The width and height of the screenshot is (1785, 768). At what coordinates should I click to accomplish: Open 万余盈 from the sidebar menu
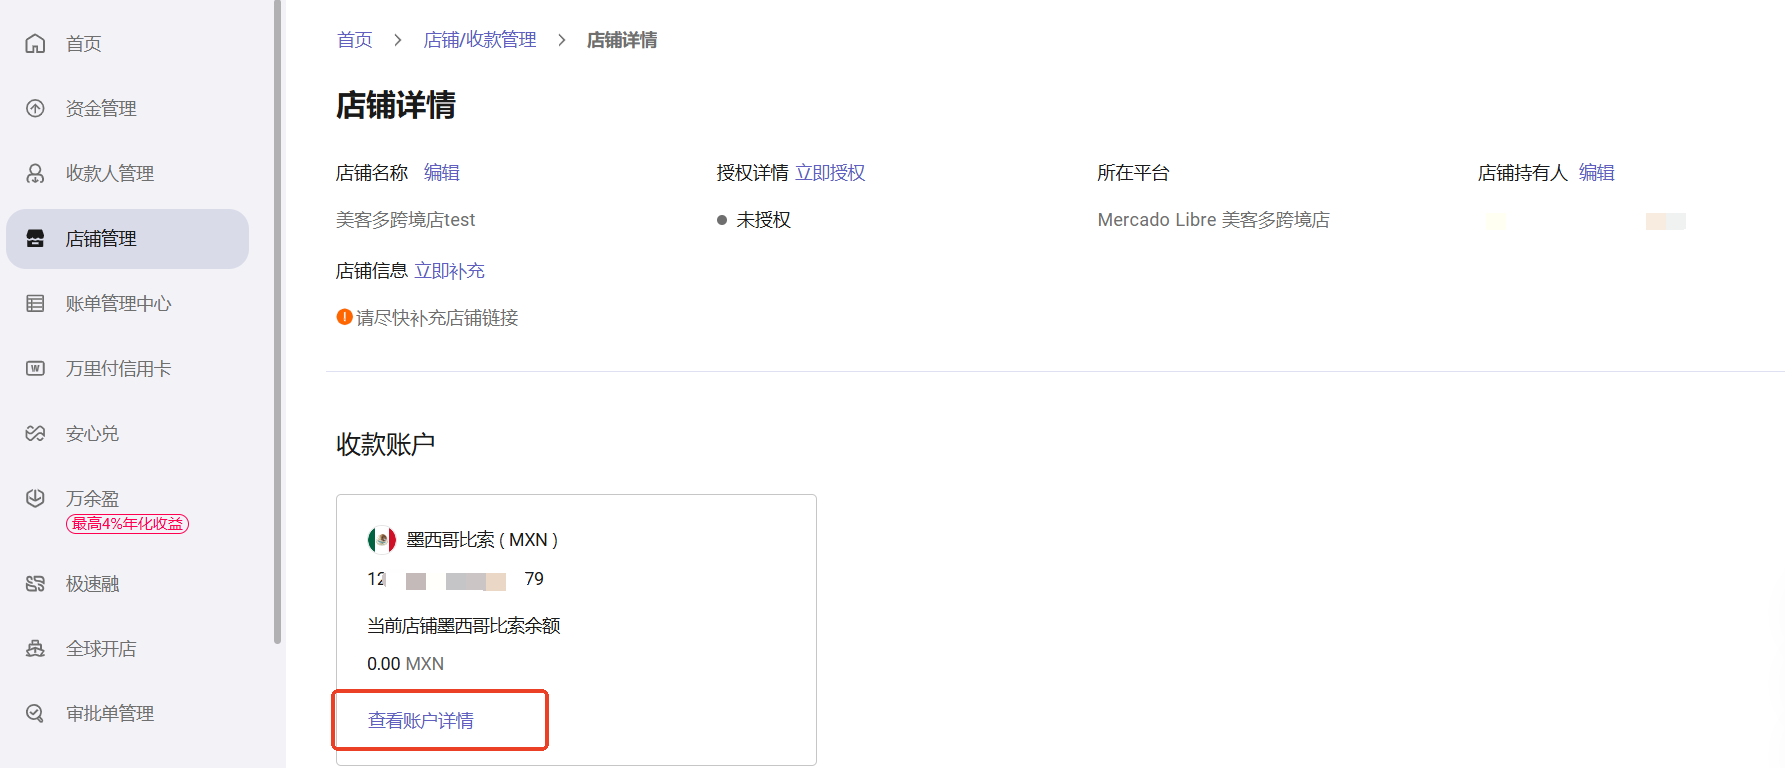92,498
